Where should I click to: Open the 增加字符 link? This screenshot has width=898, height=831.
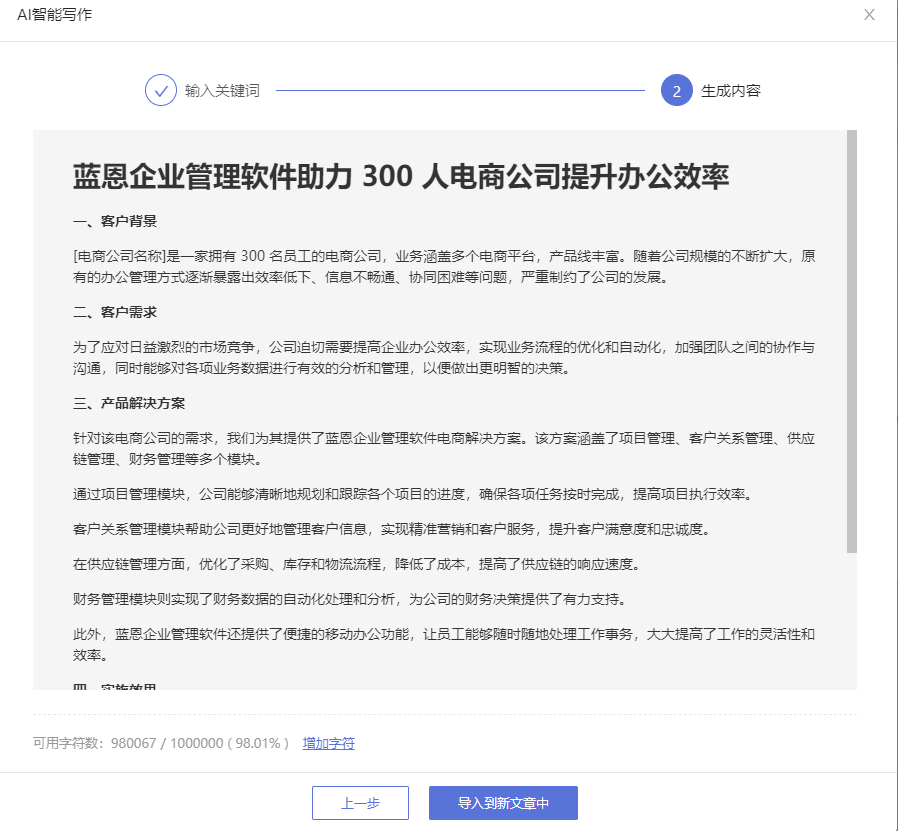tap(329, 743)
